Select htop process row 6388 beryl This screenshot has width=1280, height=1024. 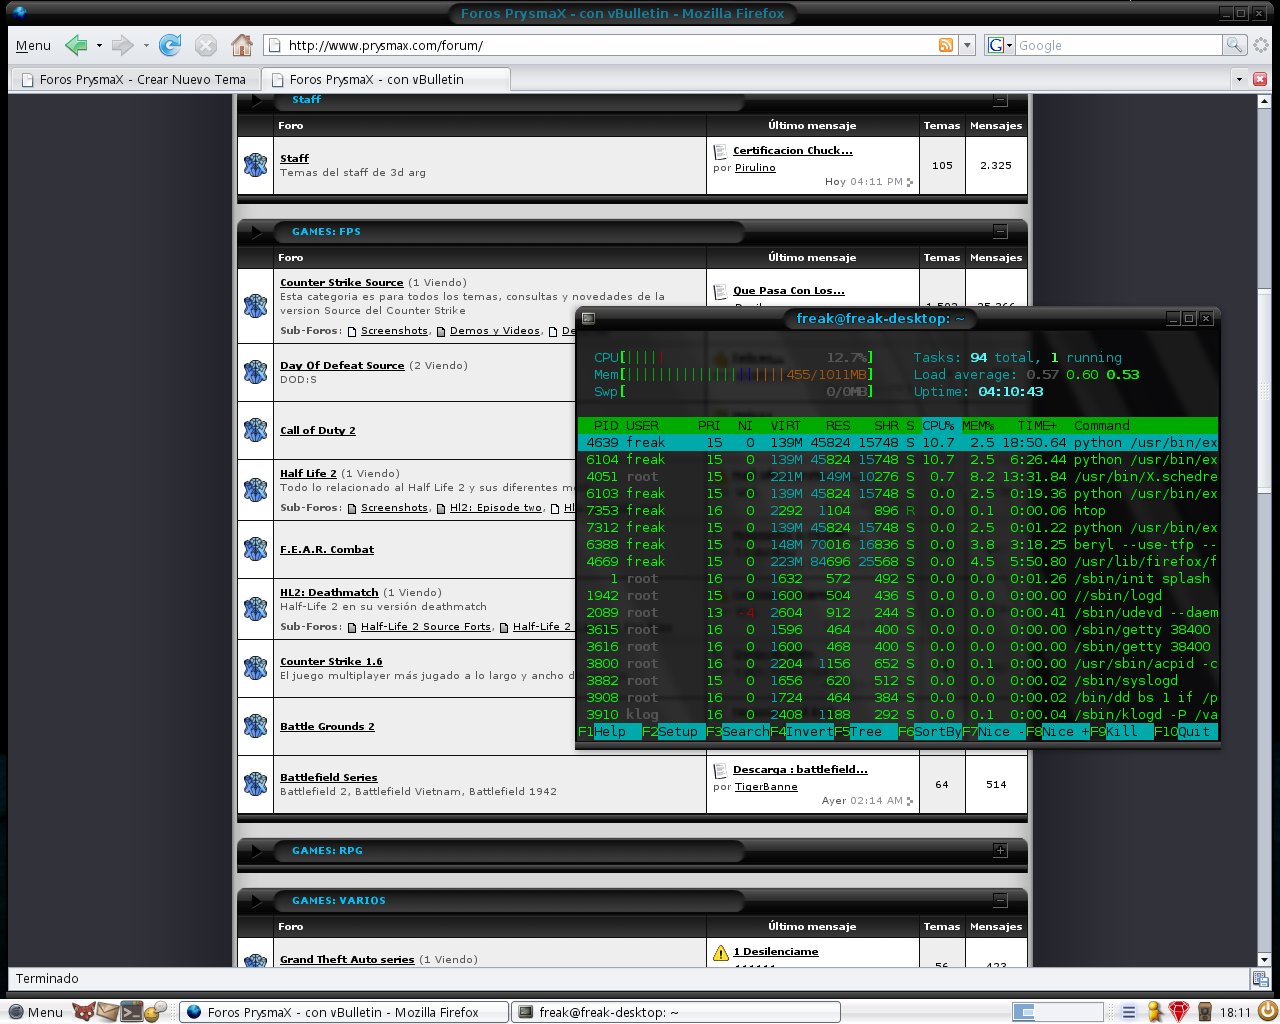[x=898, y=544]
